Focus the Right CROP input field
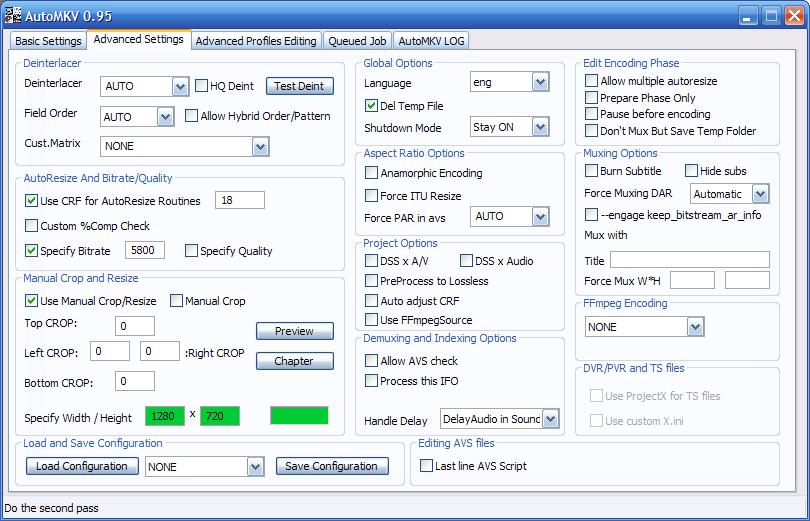 [x=160, y=351]
